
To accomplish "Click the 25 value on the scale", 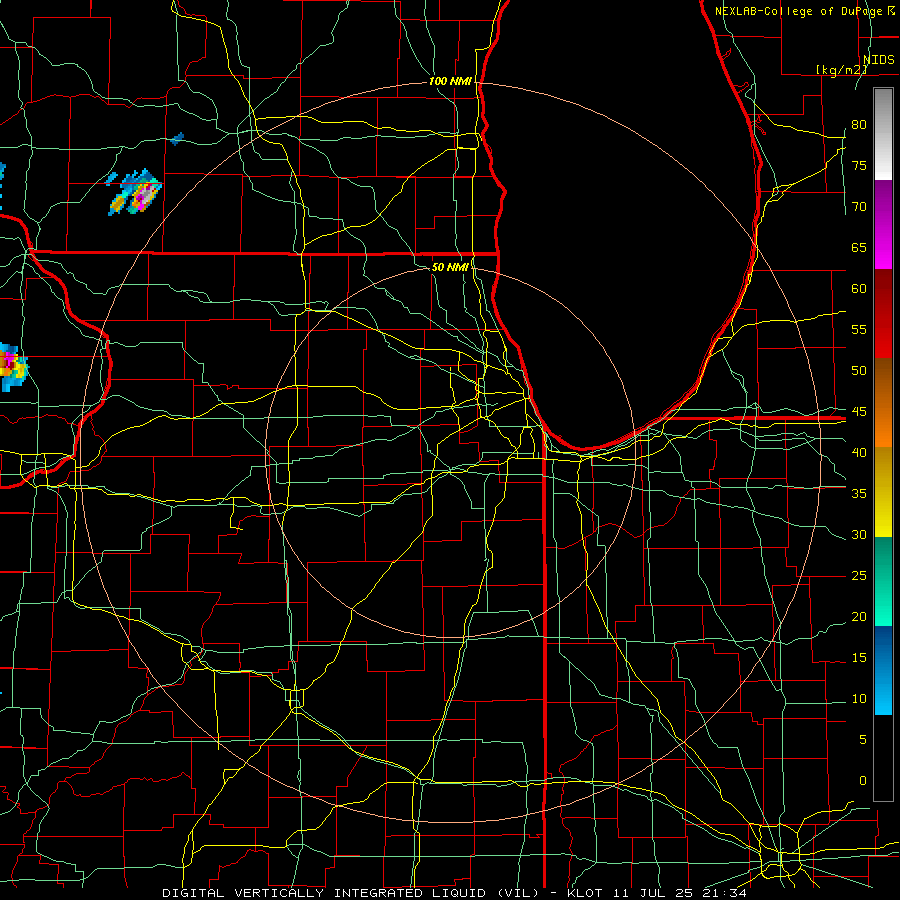I will tap(859, 575).
